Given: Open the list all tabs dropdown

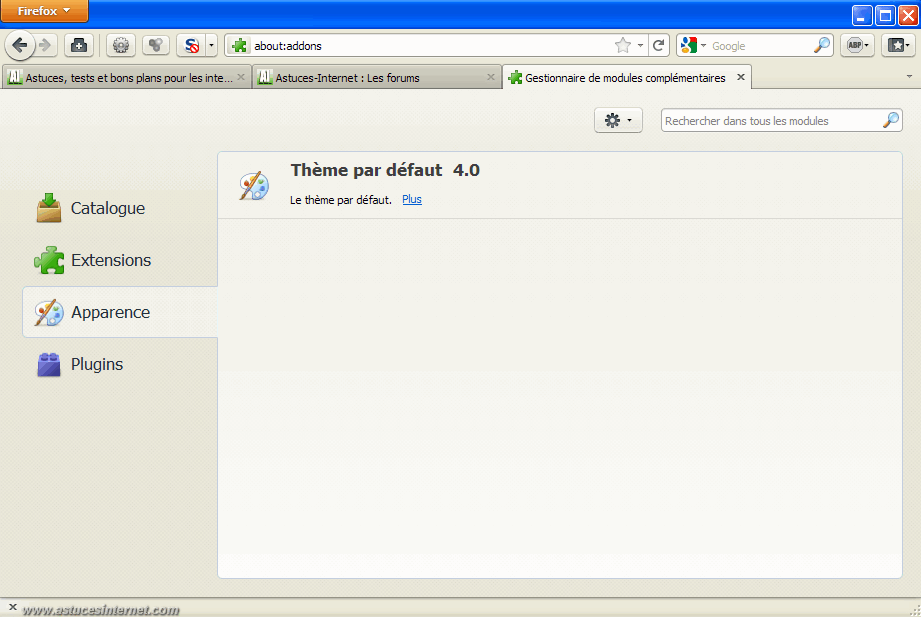Looking at the screenshot, I should click(909, 76).
